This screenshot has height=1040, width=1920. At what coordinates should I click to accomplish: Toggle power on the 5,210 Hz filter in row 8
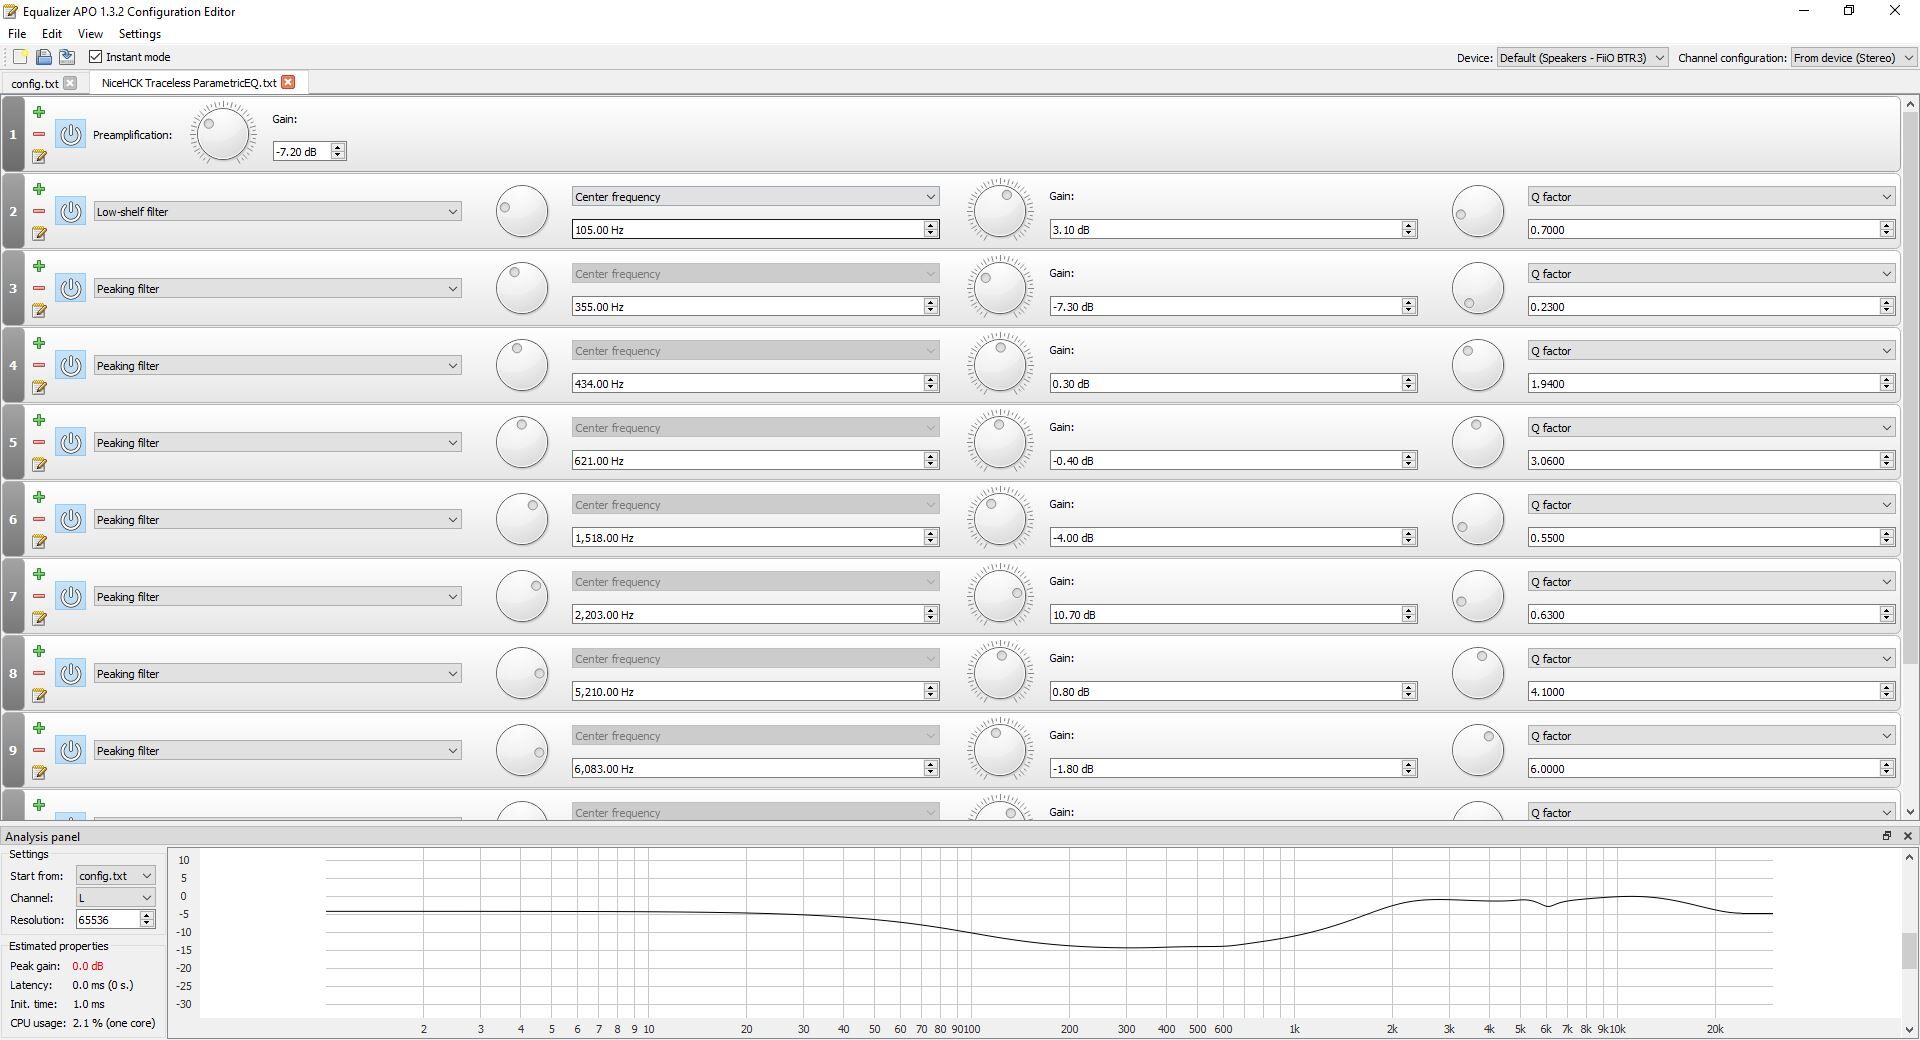[x=70, y=673]
